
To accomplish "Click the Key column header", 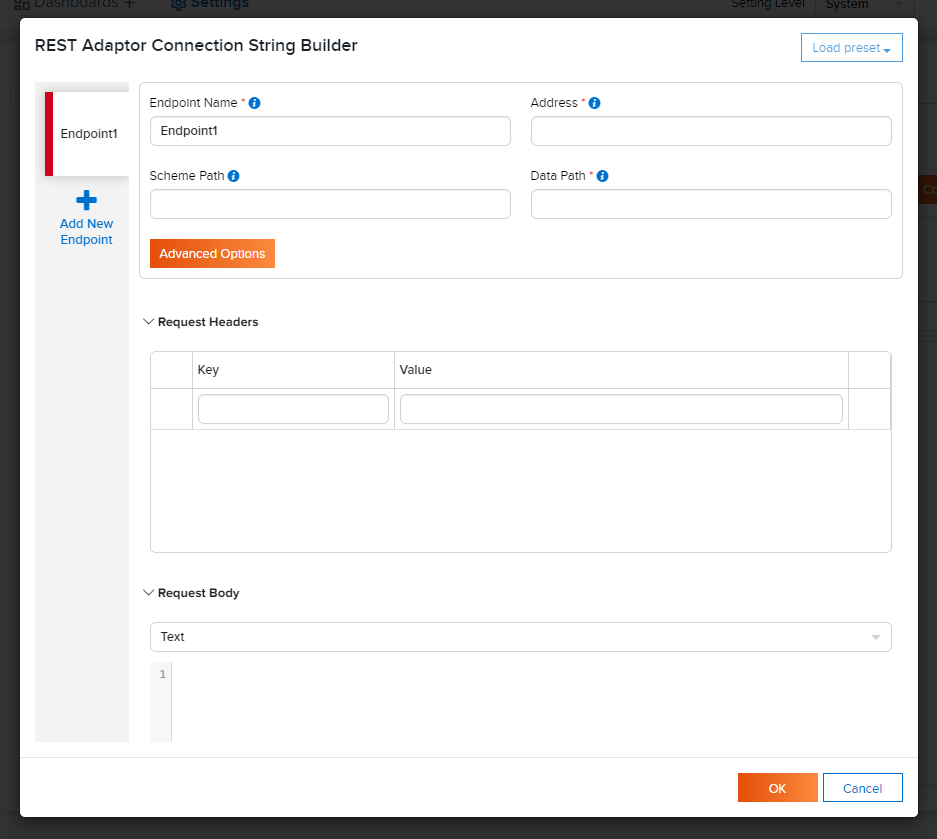I will [x=293, y=370].
